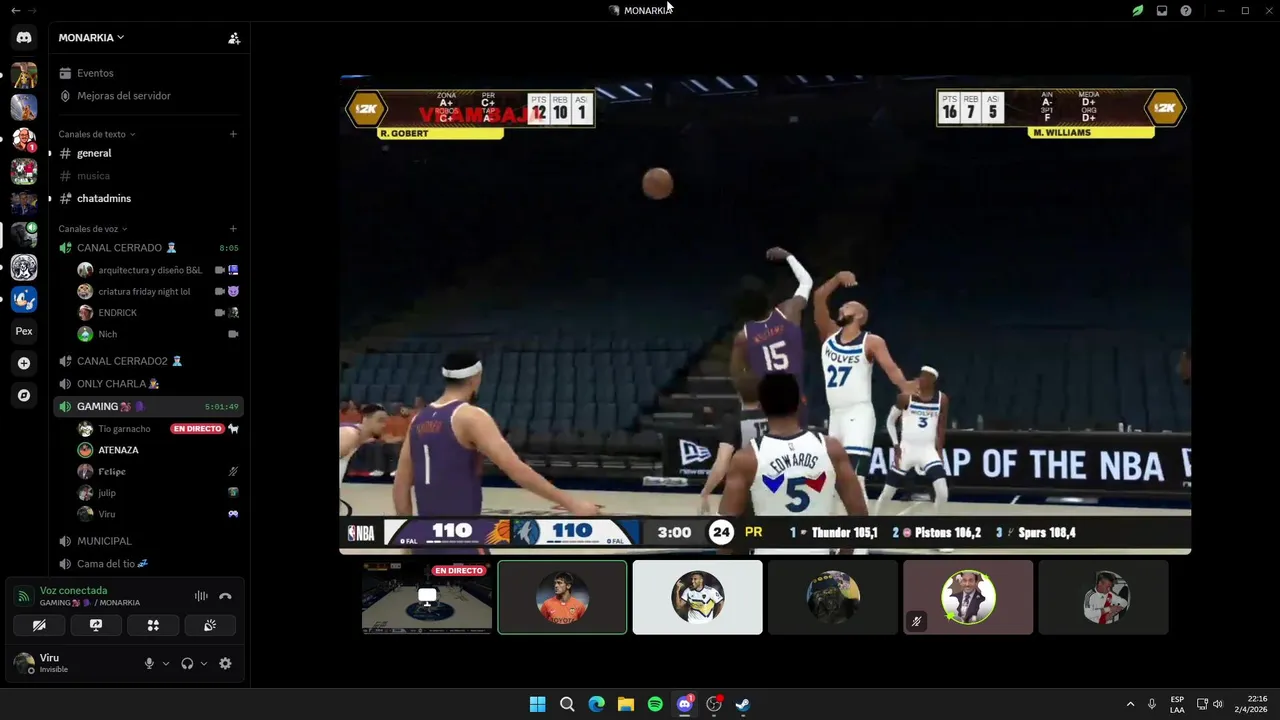This screenshot has width=1280, height=720.
Task: Join the Cama del tio voice channel
Action: (x=148, y=564)
